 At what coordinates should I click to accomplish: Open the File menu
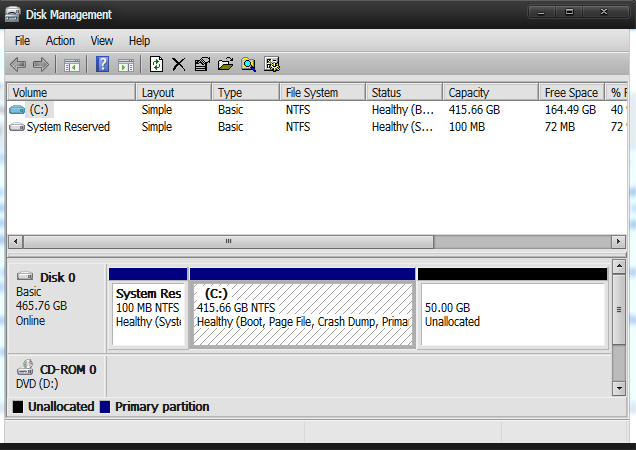click(x=22, y=41)
